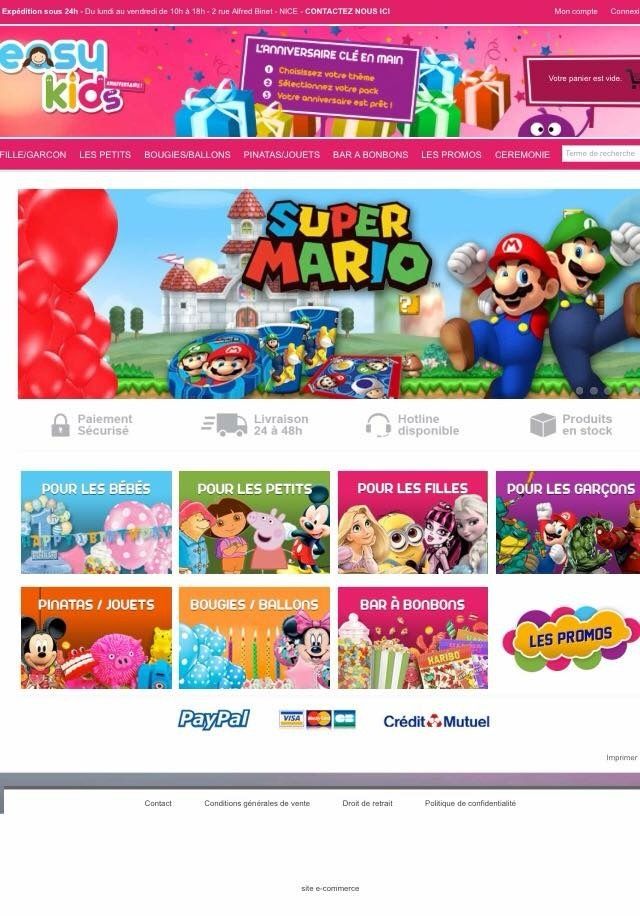Open the shopping cart icon

coord(634,79)
